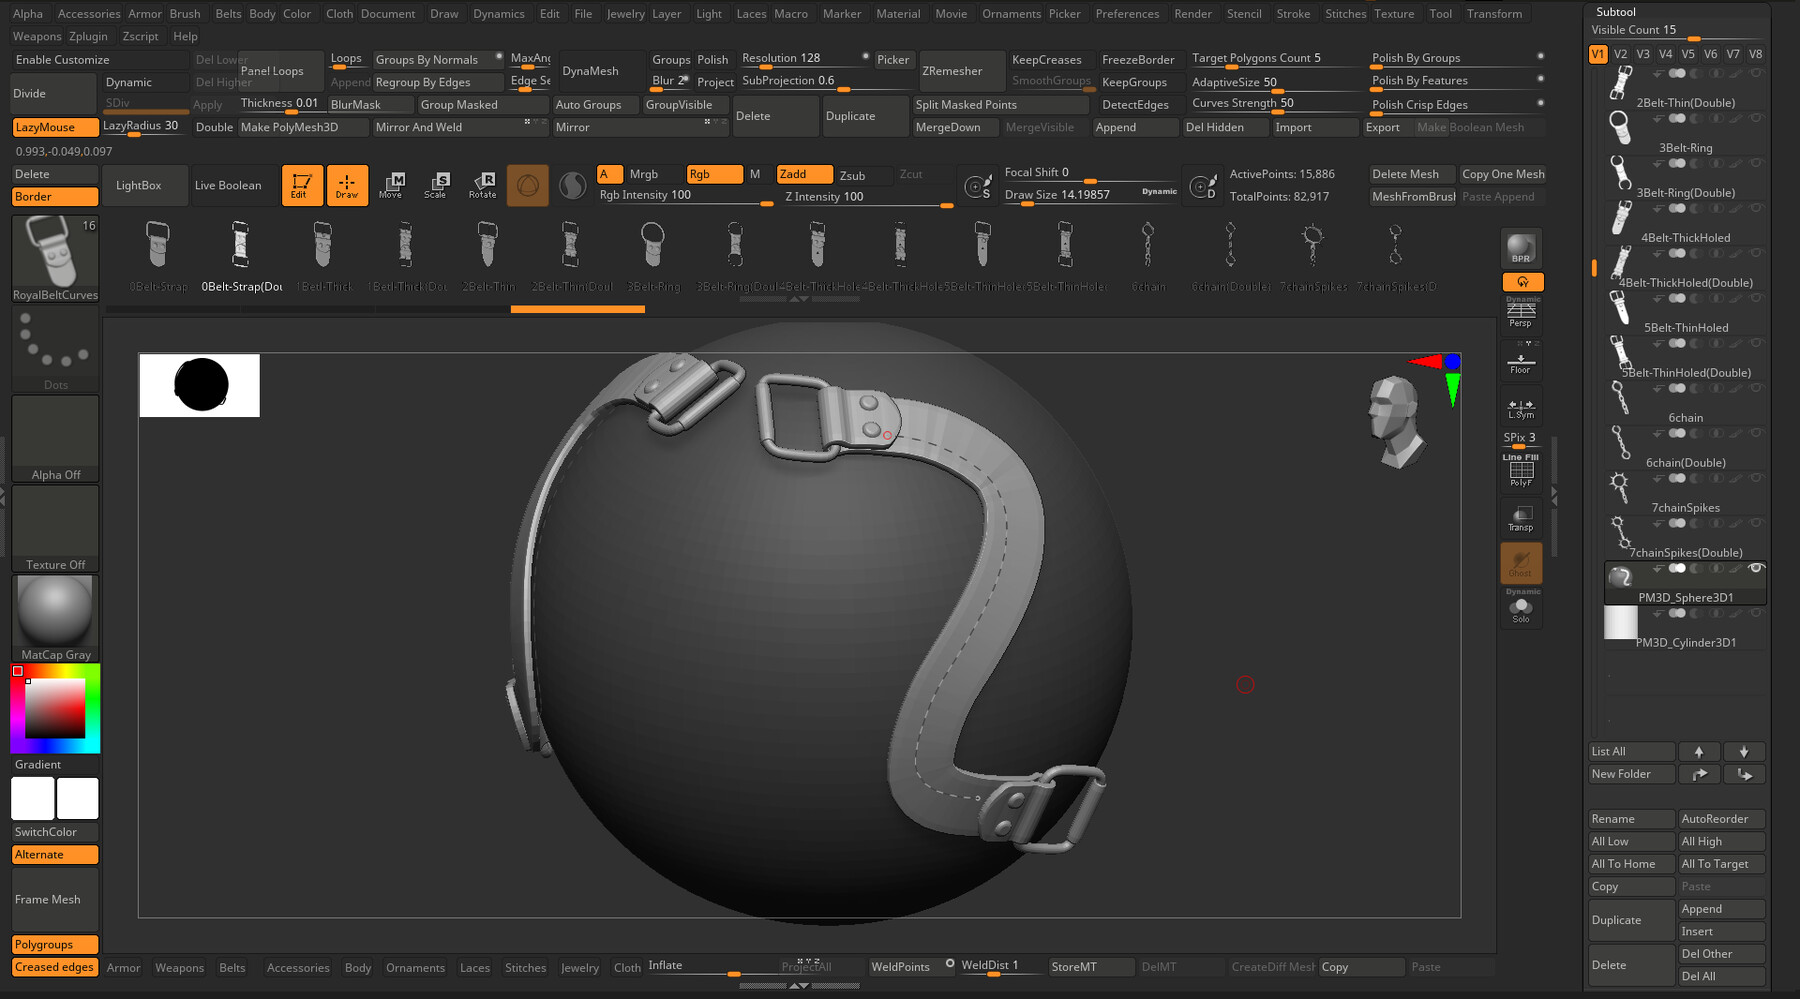Pick a color in the color picker square
The image size is (1800, 999).
[x=55, y=708]
